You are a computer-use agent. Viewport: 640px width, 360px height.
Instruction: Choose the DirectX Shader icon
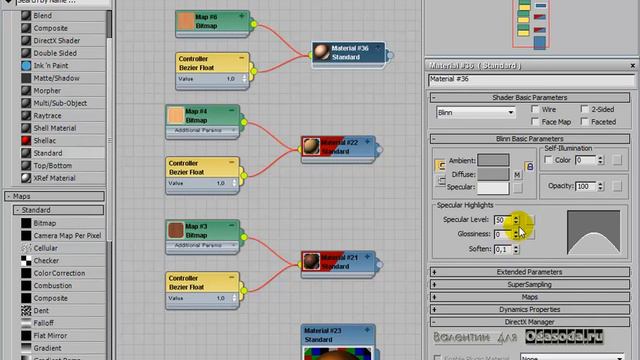(26, 40)
